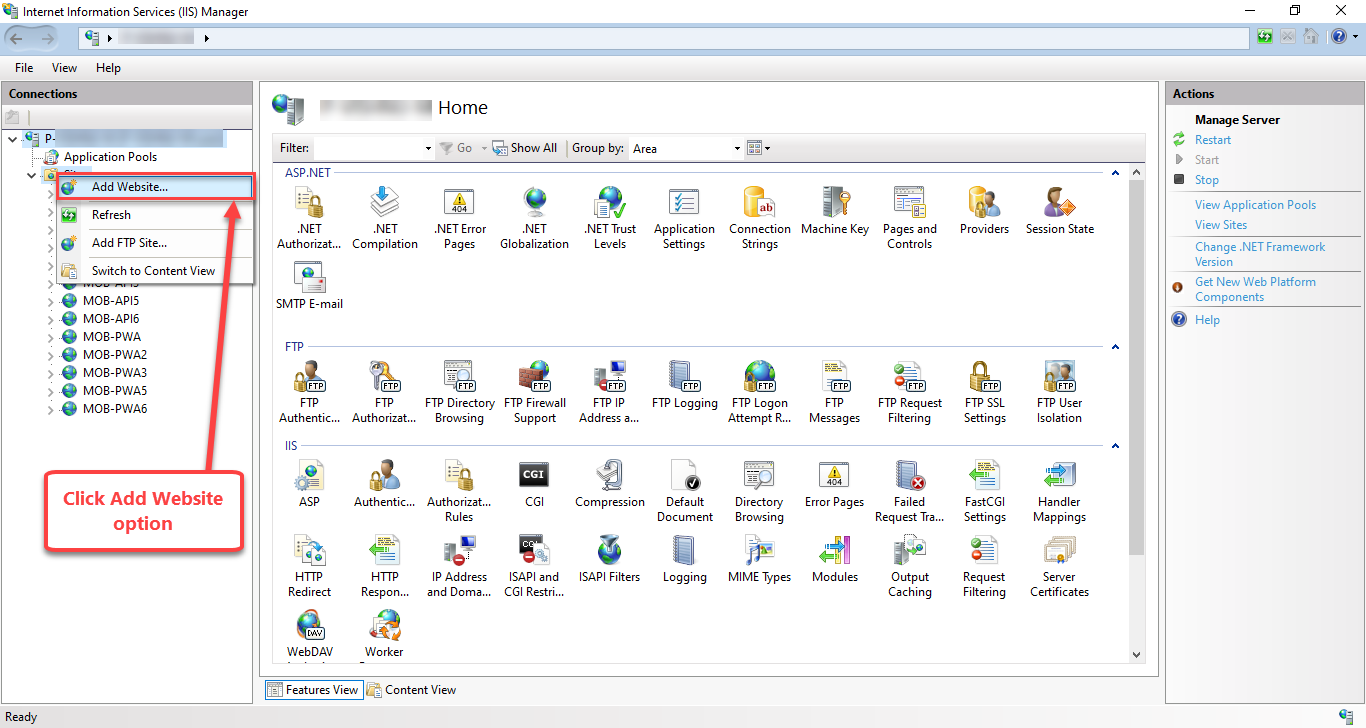Screen dimensions: 1366x728
Task: Open View Application Pools
Action: pyautogui.click(x=1255, y=204)
